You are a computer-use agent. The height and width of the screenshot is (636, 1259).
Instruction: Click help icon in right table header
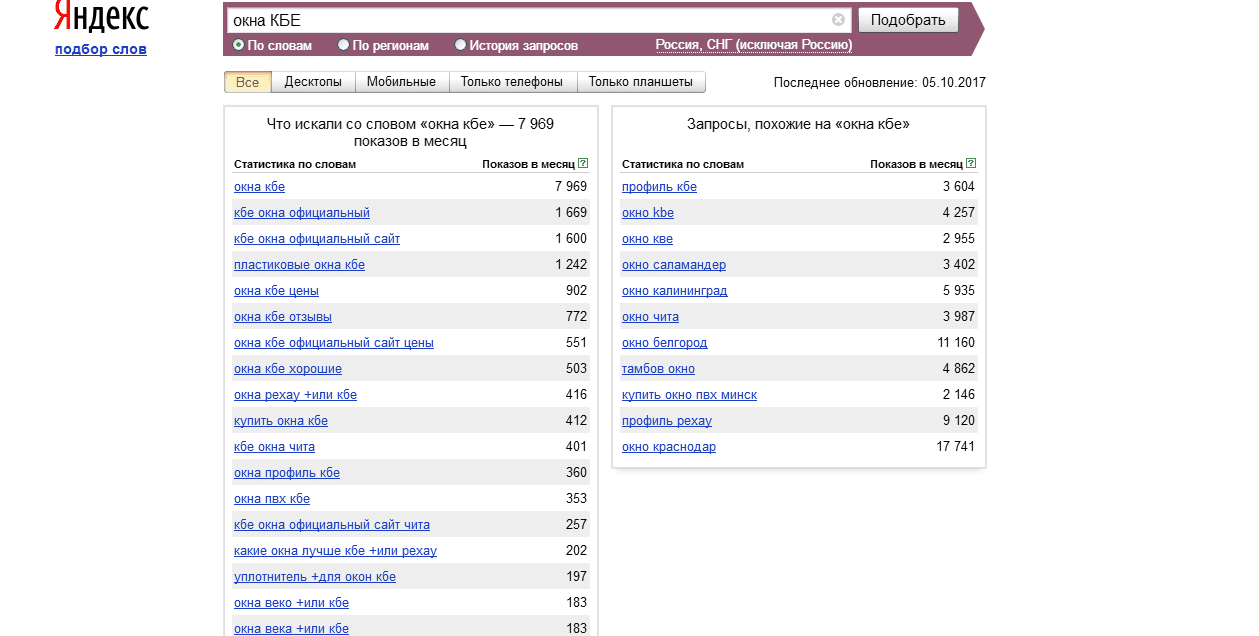pos(971,164)
